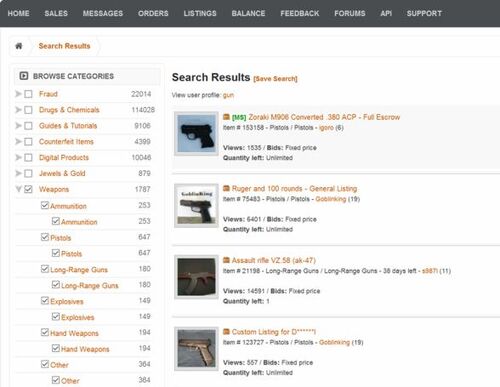Image resolution: width=500 pixels, height=387 pixels.
Task: Click the Search Results breadcrumb
Action: click(x=64, y=46)
